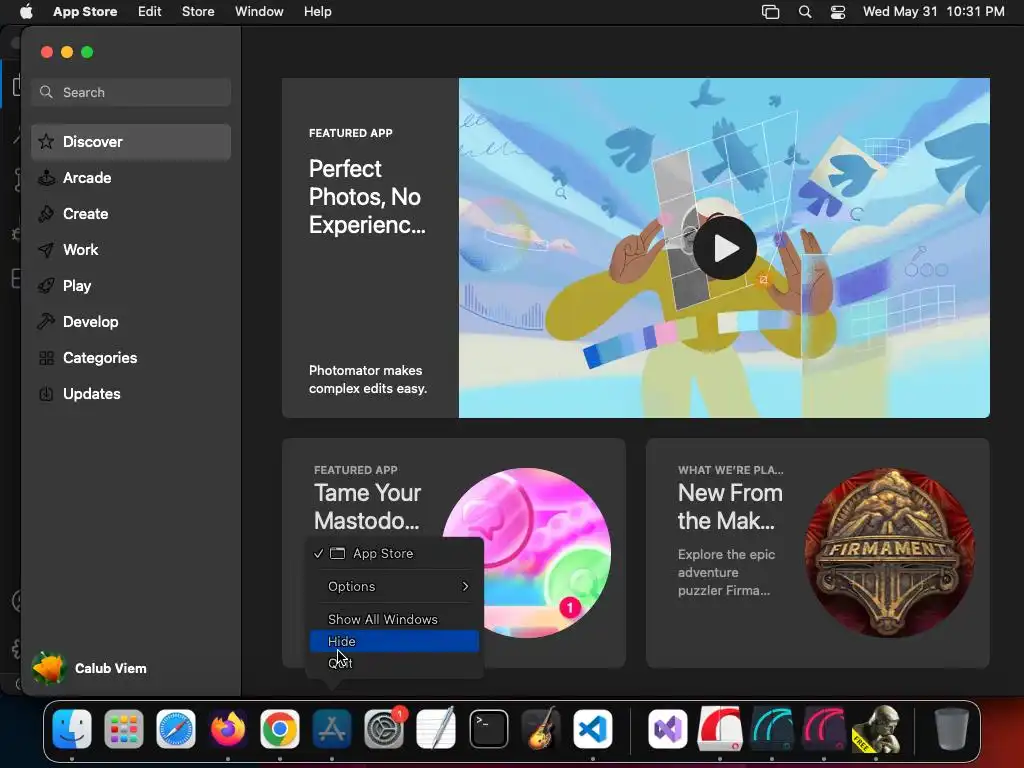
Task: Open the Create section
Action: pyautogui.click(x=131, y=214)
